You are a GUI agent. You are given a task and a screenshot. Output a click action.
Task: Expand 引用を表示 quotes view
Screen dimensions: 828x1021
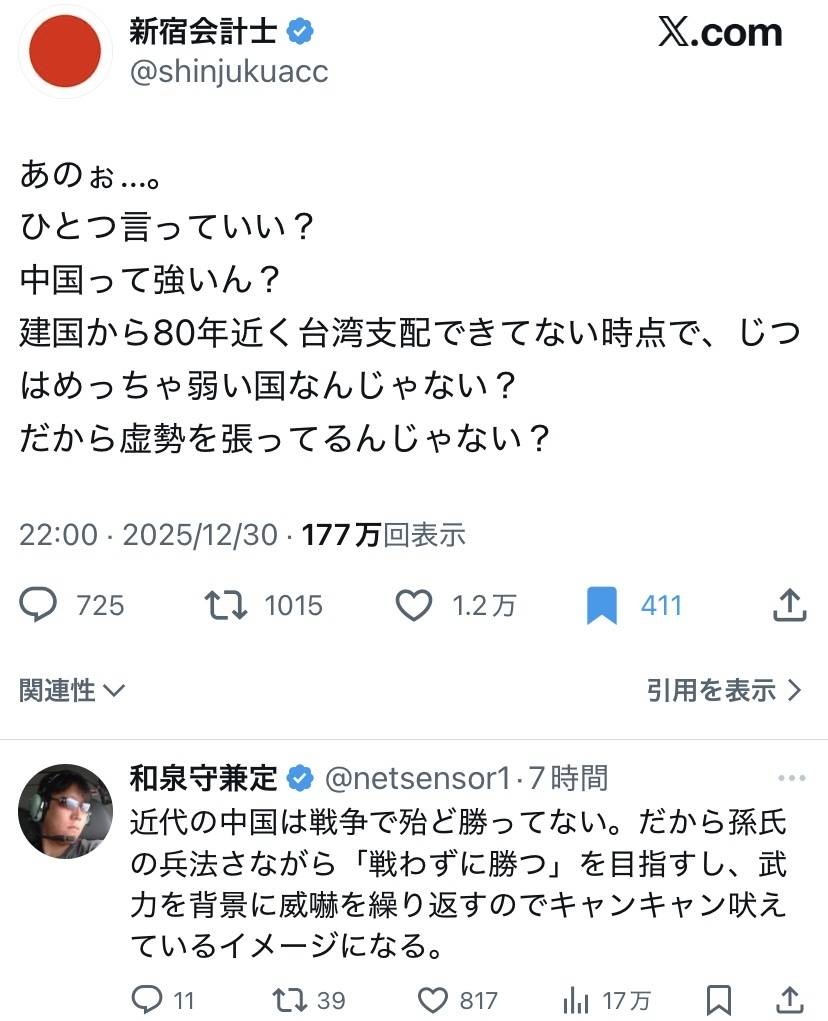coord(724,689)
